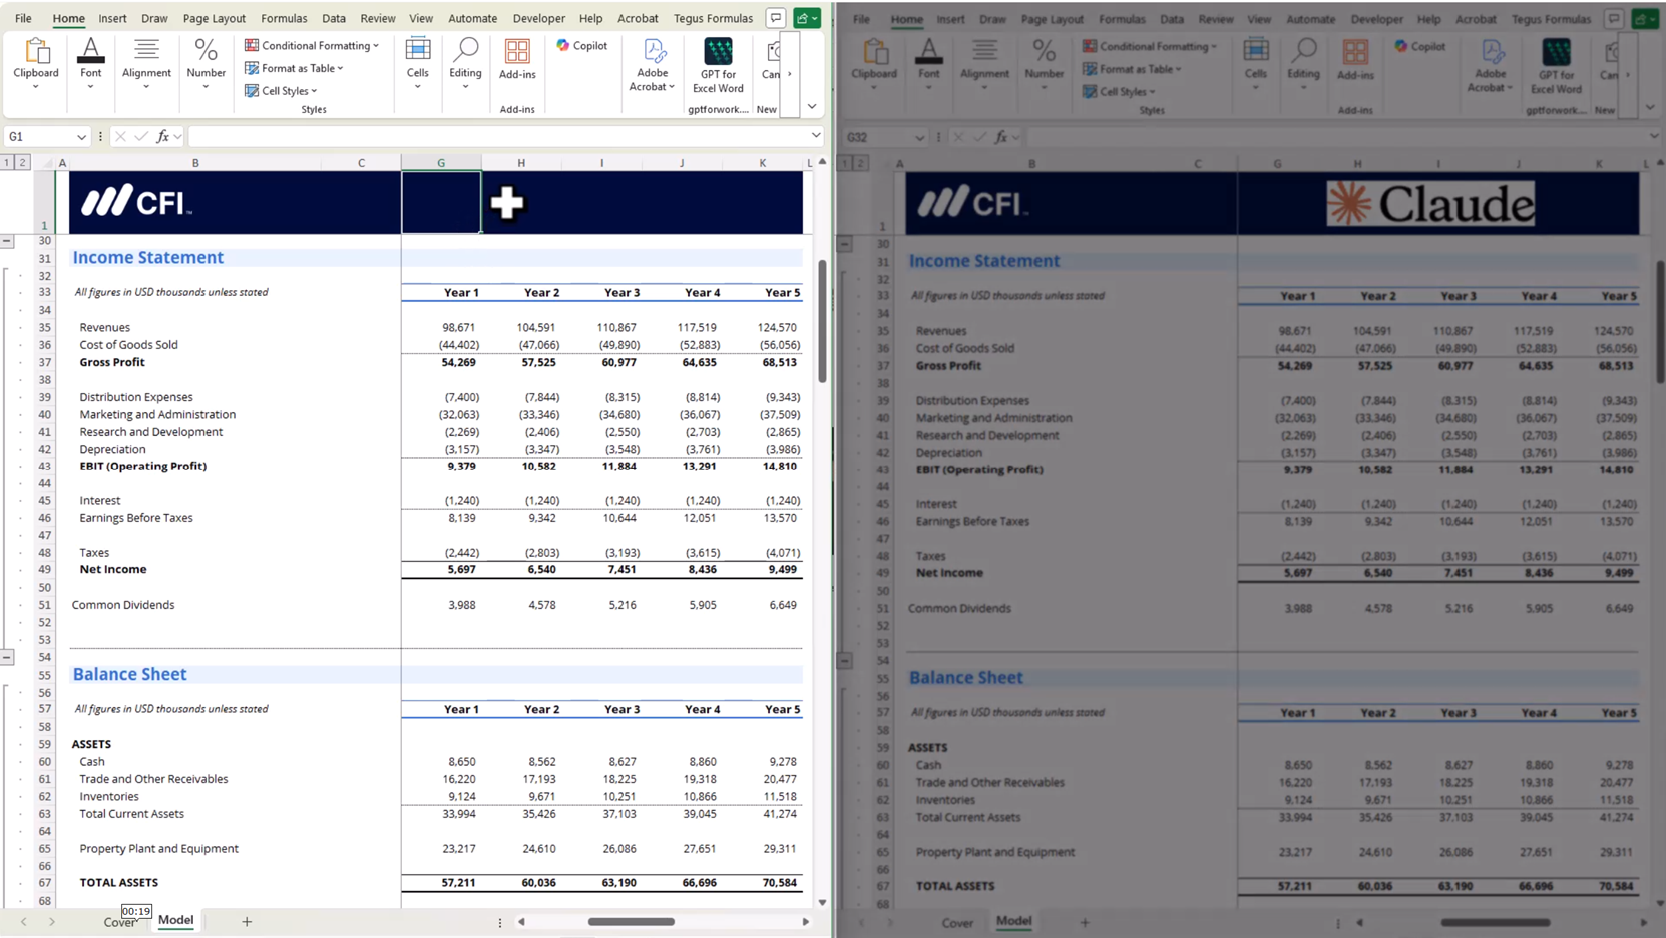Viewport: 1666px width, 938px height.
Task: Click the horizontal scrollbar thumb in left window
Action: tap(631, 922)
